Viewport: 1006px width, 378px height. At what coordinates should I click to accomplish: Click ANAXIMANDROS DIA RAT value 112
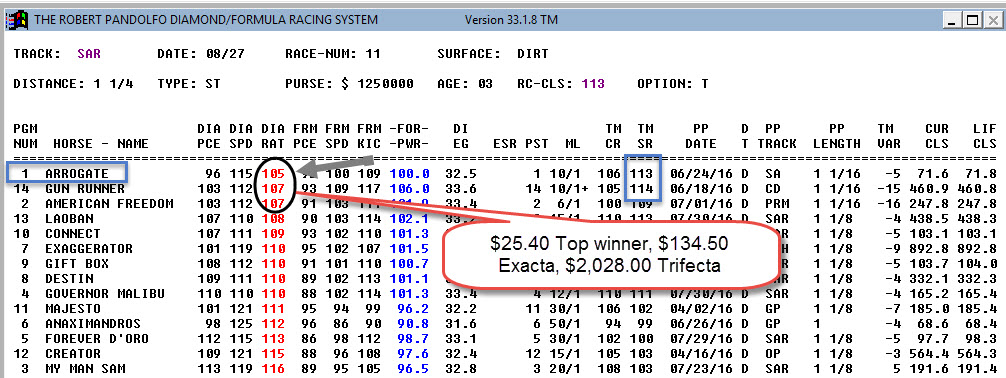pos(273,324)
